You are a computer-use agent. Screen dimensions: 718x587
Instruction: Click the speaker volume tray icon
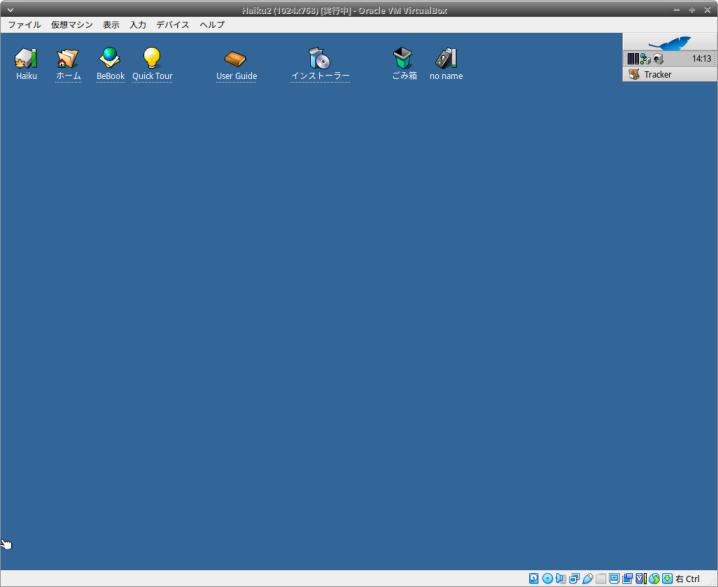[x=658, y=59]
